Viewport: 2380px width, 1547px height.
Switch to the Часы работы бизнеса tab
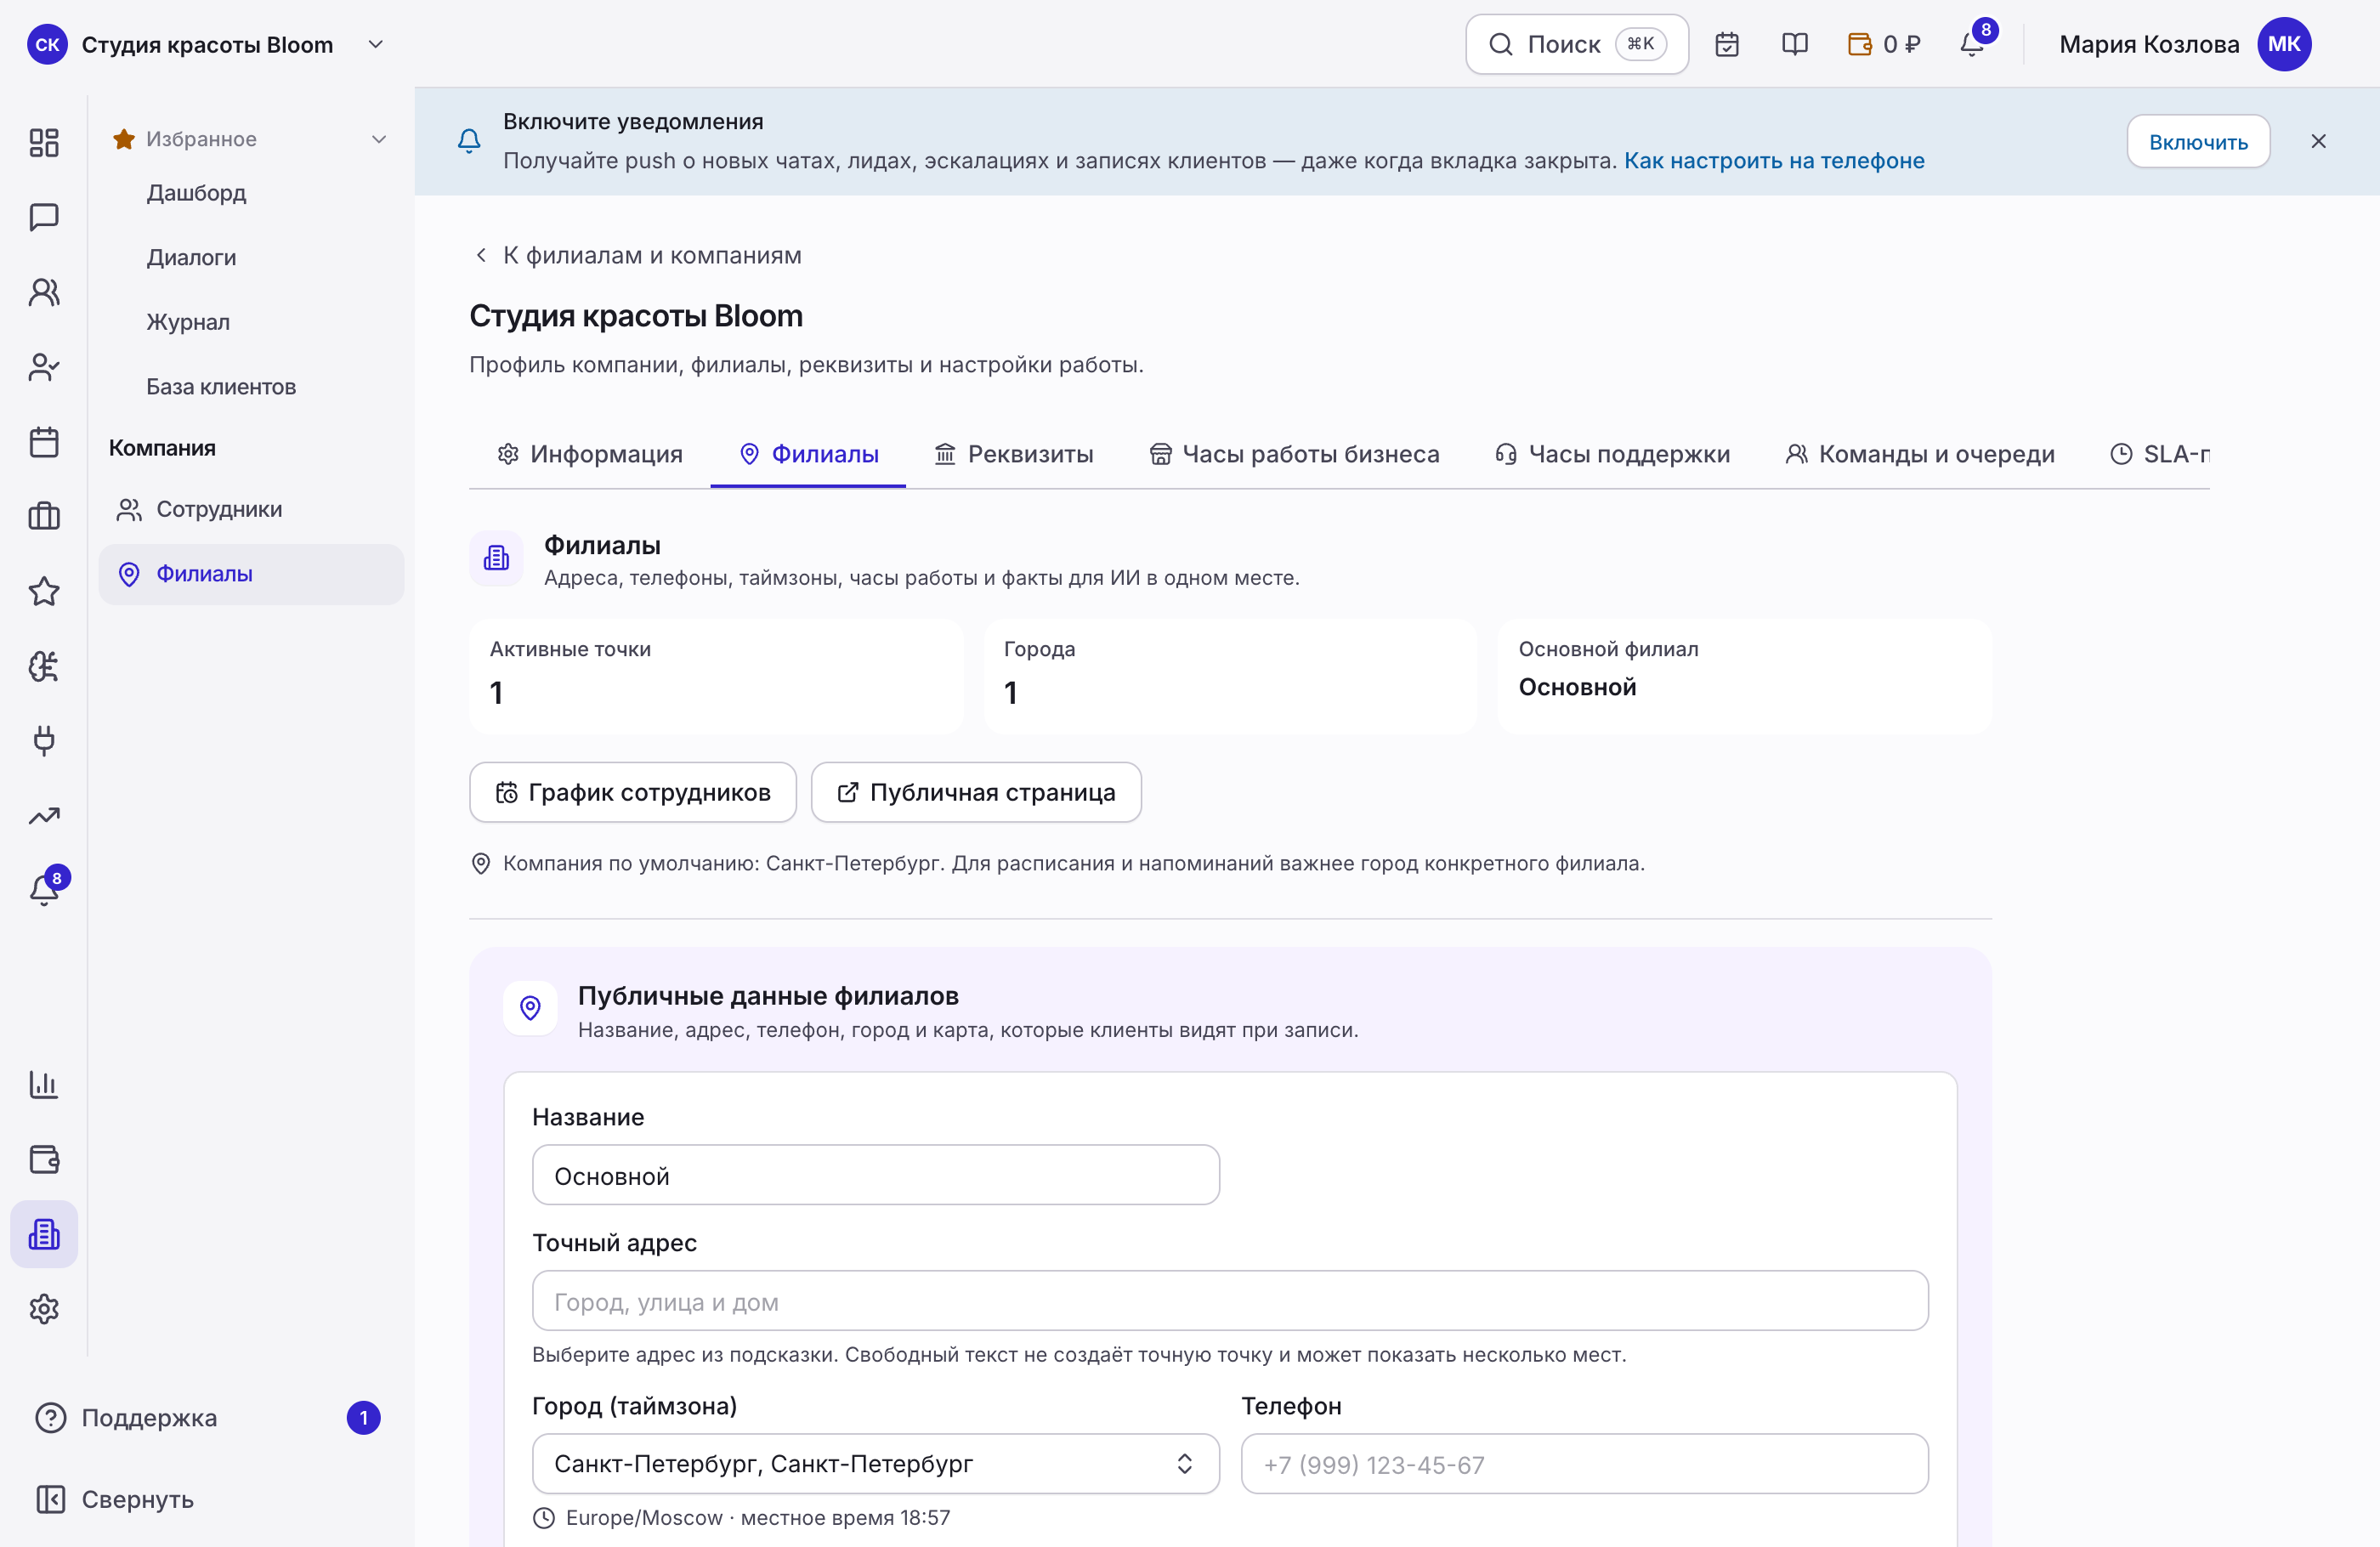1294,454
